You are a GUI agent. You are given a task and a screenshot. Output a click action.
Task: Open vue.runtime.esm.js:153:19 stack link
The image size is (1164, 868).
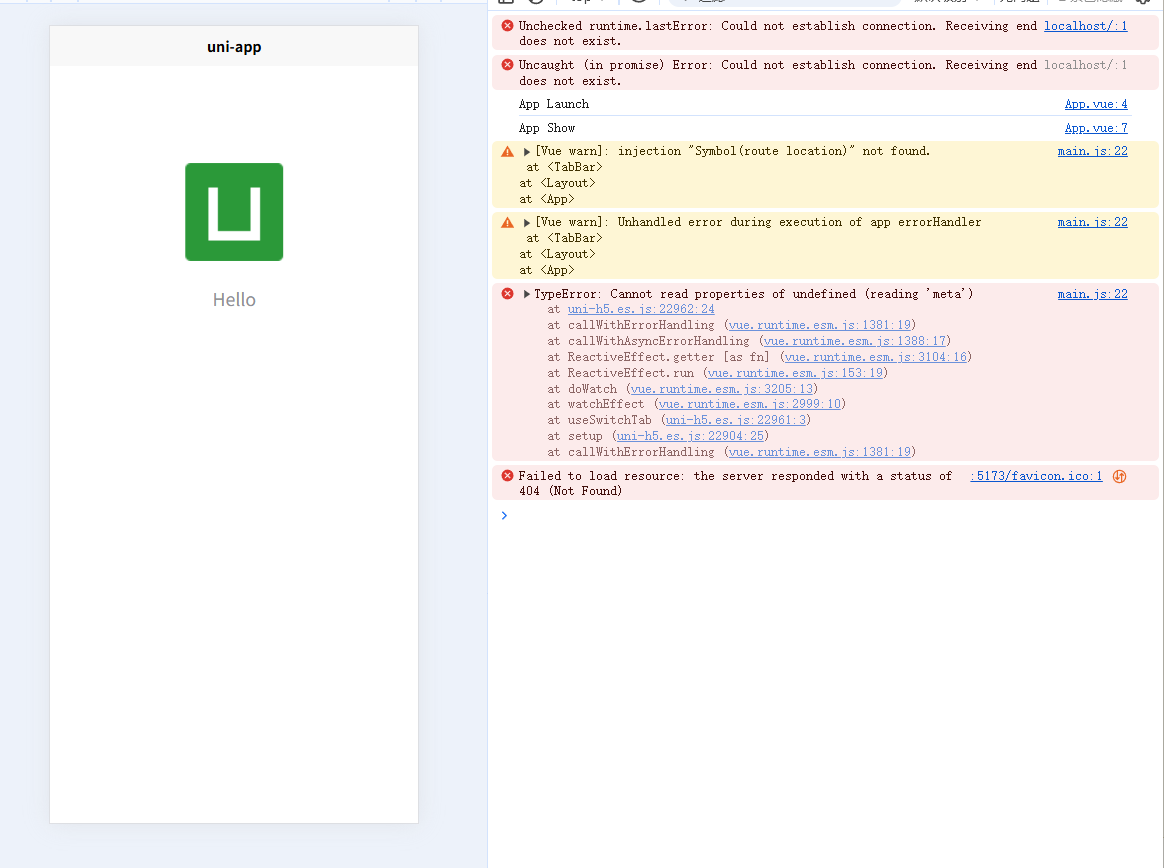pyautogui.click(x=795, y=373)
